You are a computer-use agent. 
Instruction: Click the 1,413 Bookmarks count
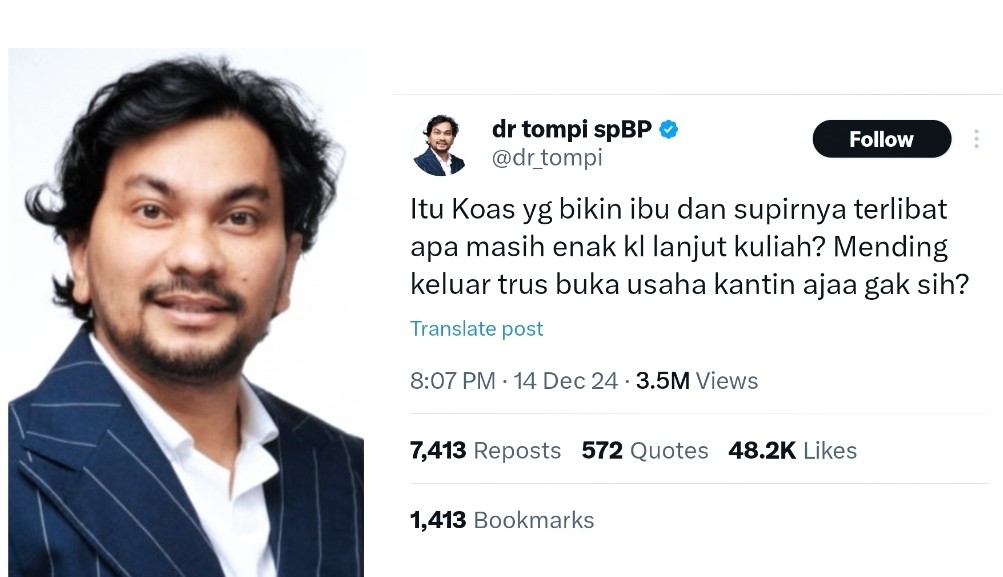point(502,520)
